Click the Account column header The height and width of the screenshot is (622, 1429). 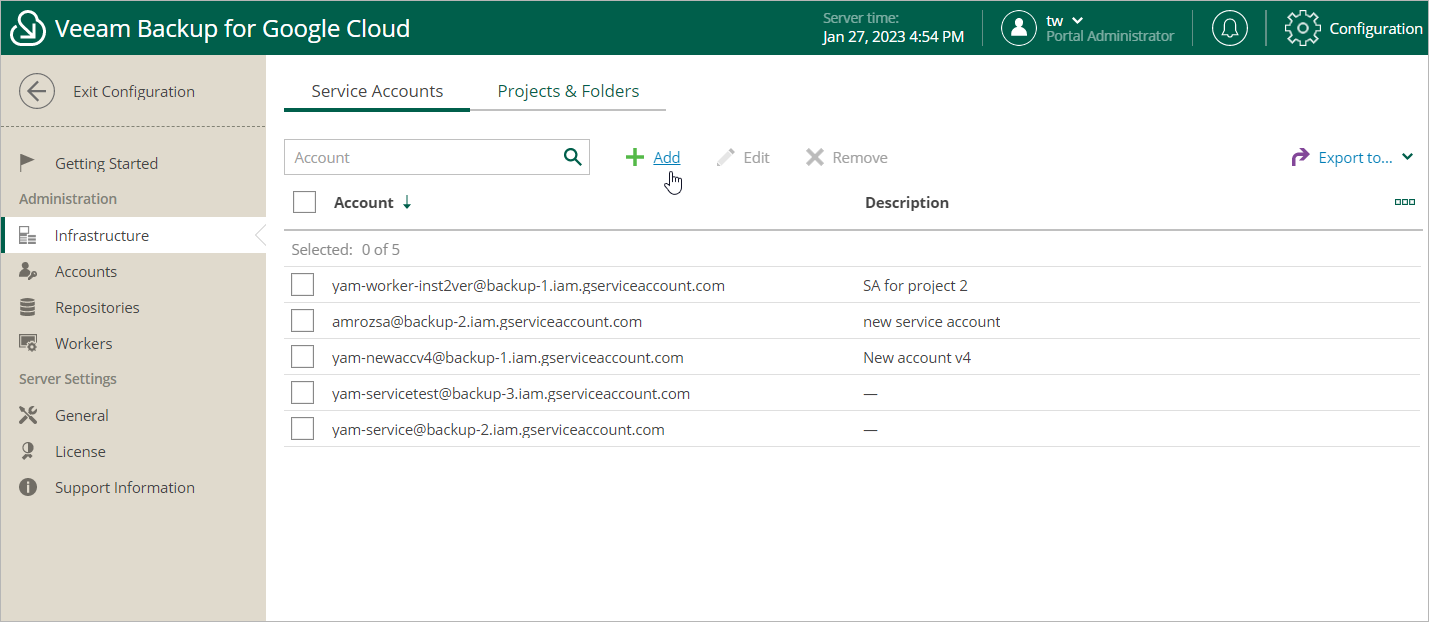(363, 202)
